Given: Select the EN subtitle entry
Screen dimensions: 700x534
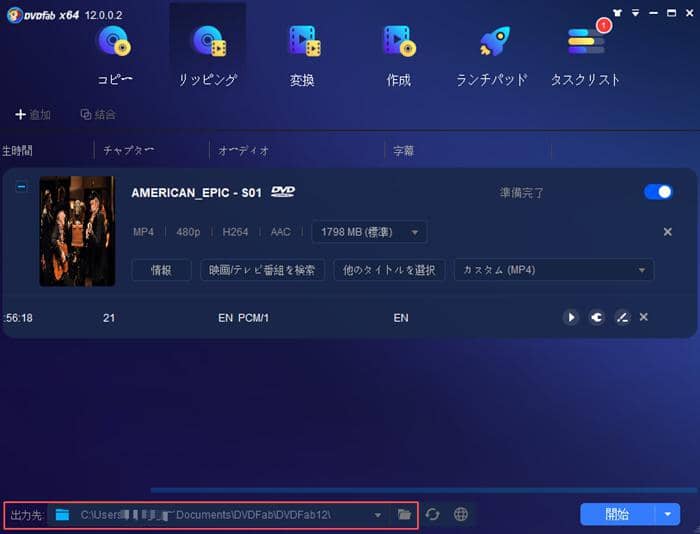Looking at the screenshot, I should click(x=401, y=318).
